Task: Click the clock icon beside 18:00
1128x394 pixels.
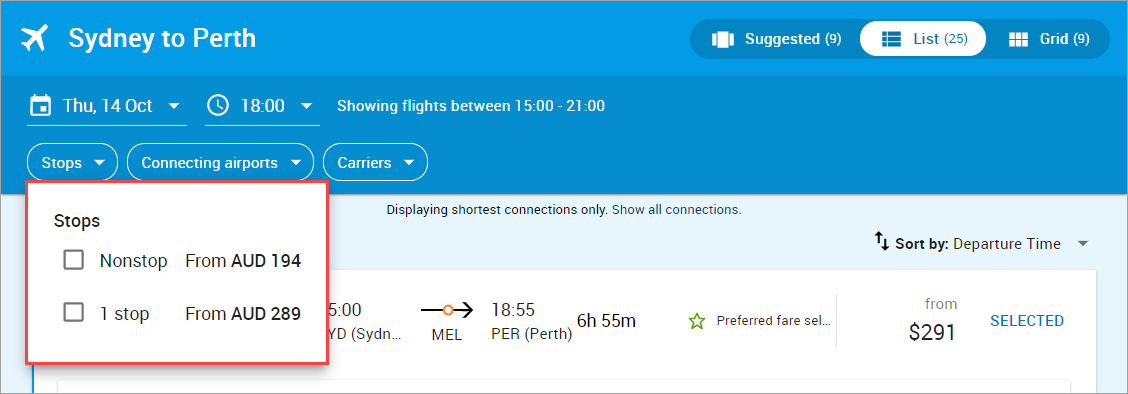Action: click(218, 106)
